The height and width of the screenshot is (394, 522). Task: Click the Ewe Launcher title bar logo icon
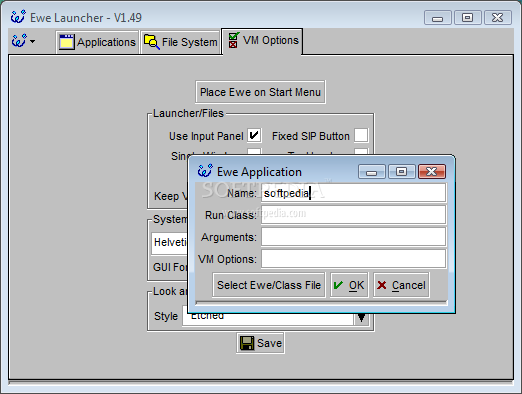point(18,17)
